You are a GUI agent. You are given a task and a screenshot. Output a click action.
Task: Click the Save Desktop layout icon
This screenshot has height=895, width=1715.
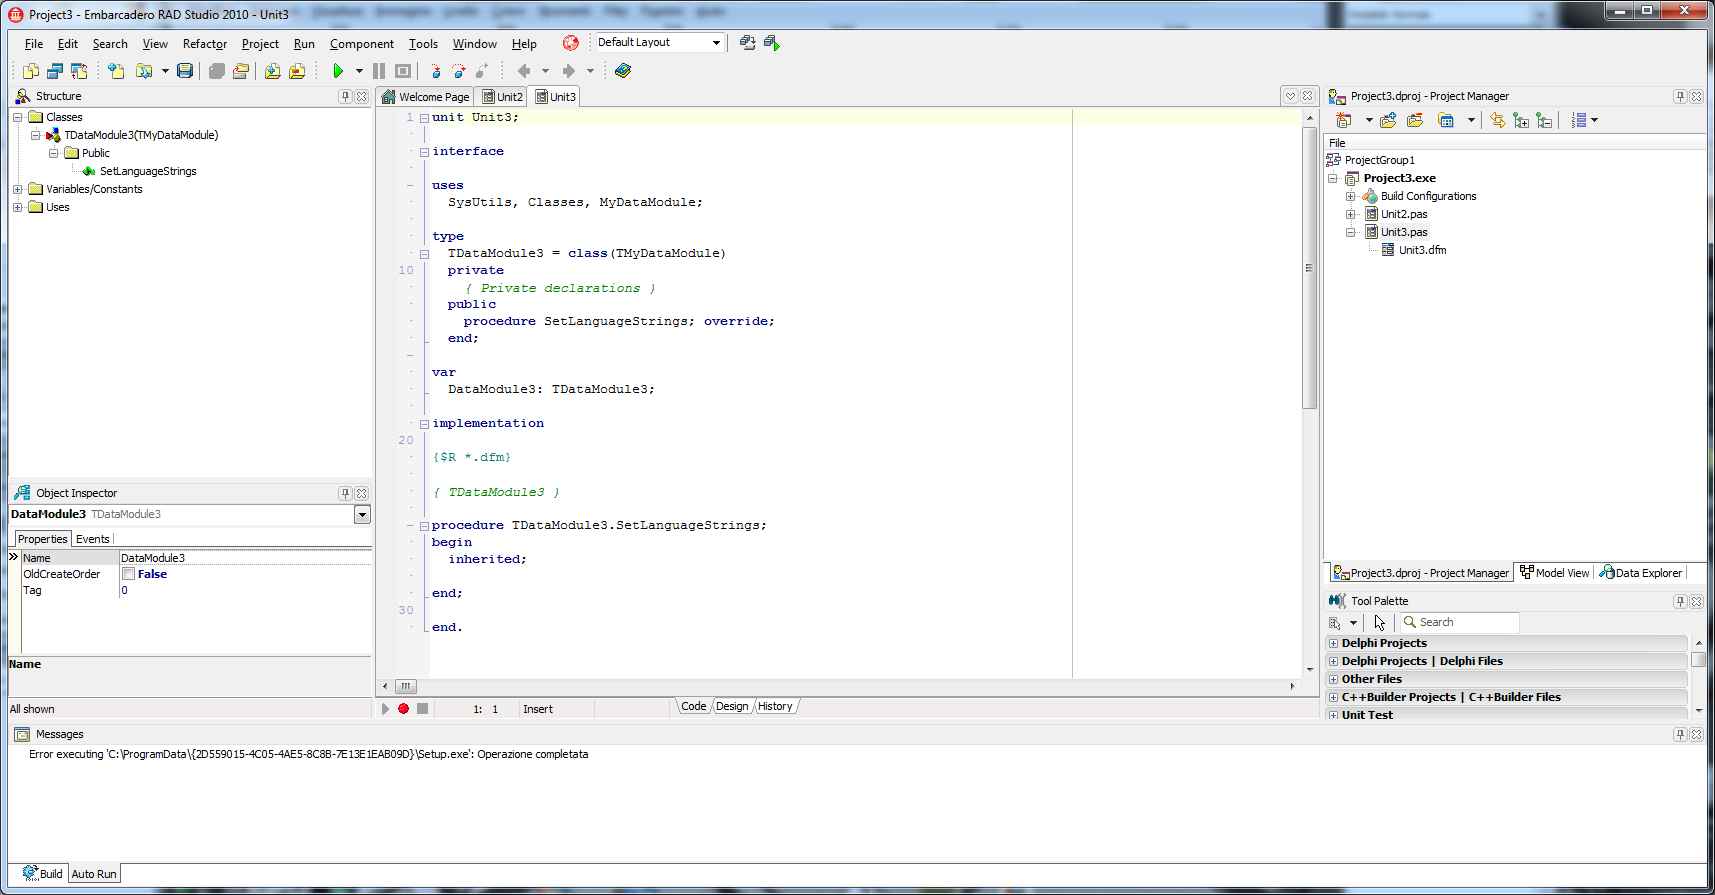pos(747,42)
